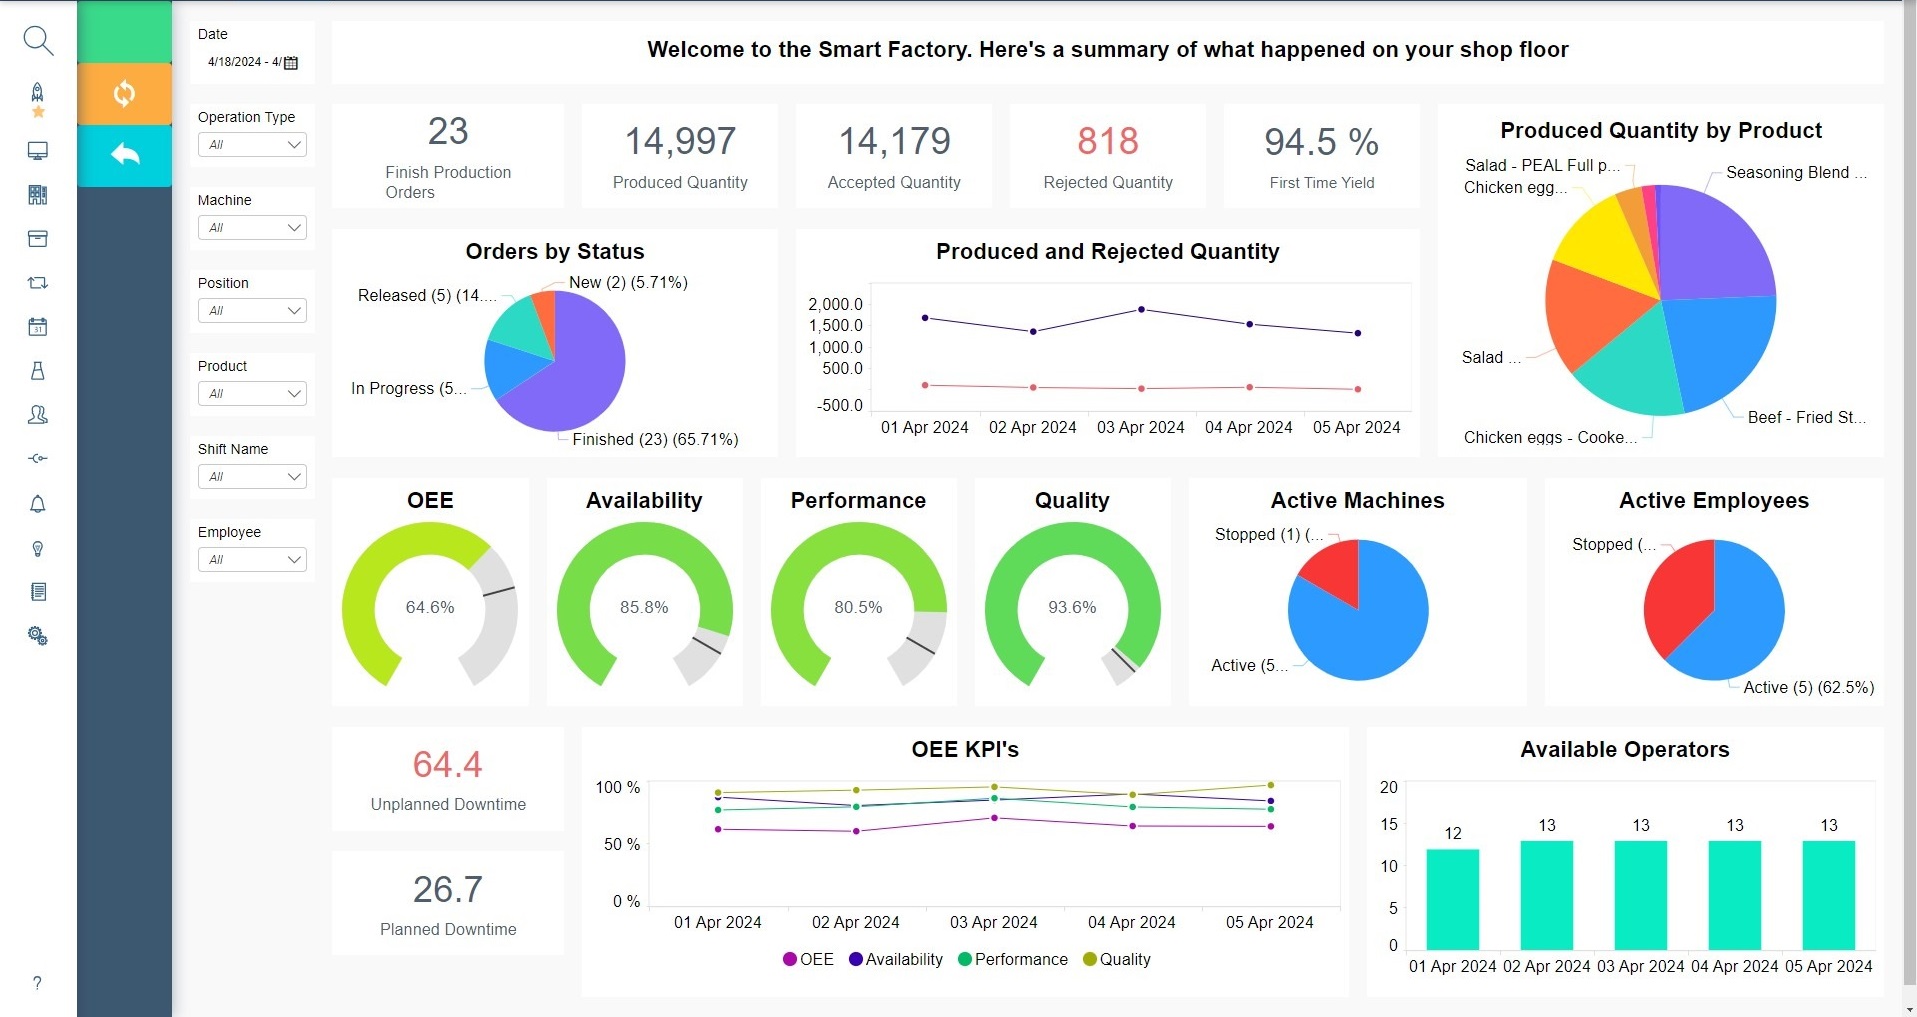Toggle OEE series in chart legend
This screenshot has height=1017, width=1917.
[808, 959]
